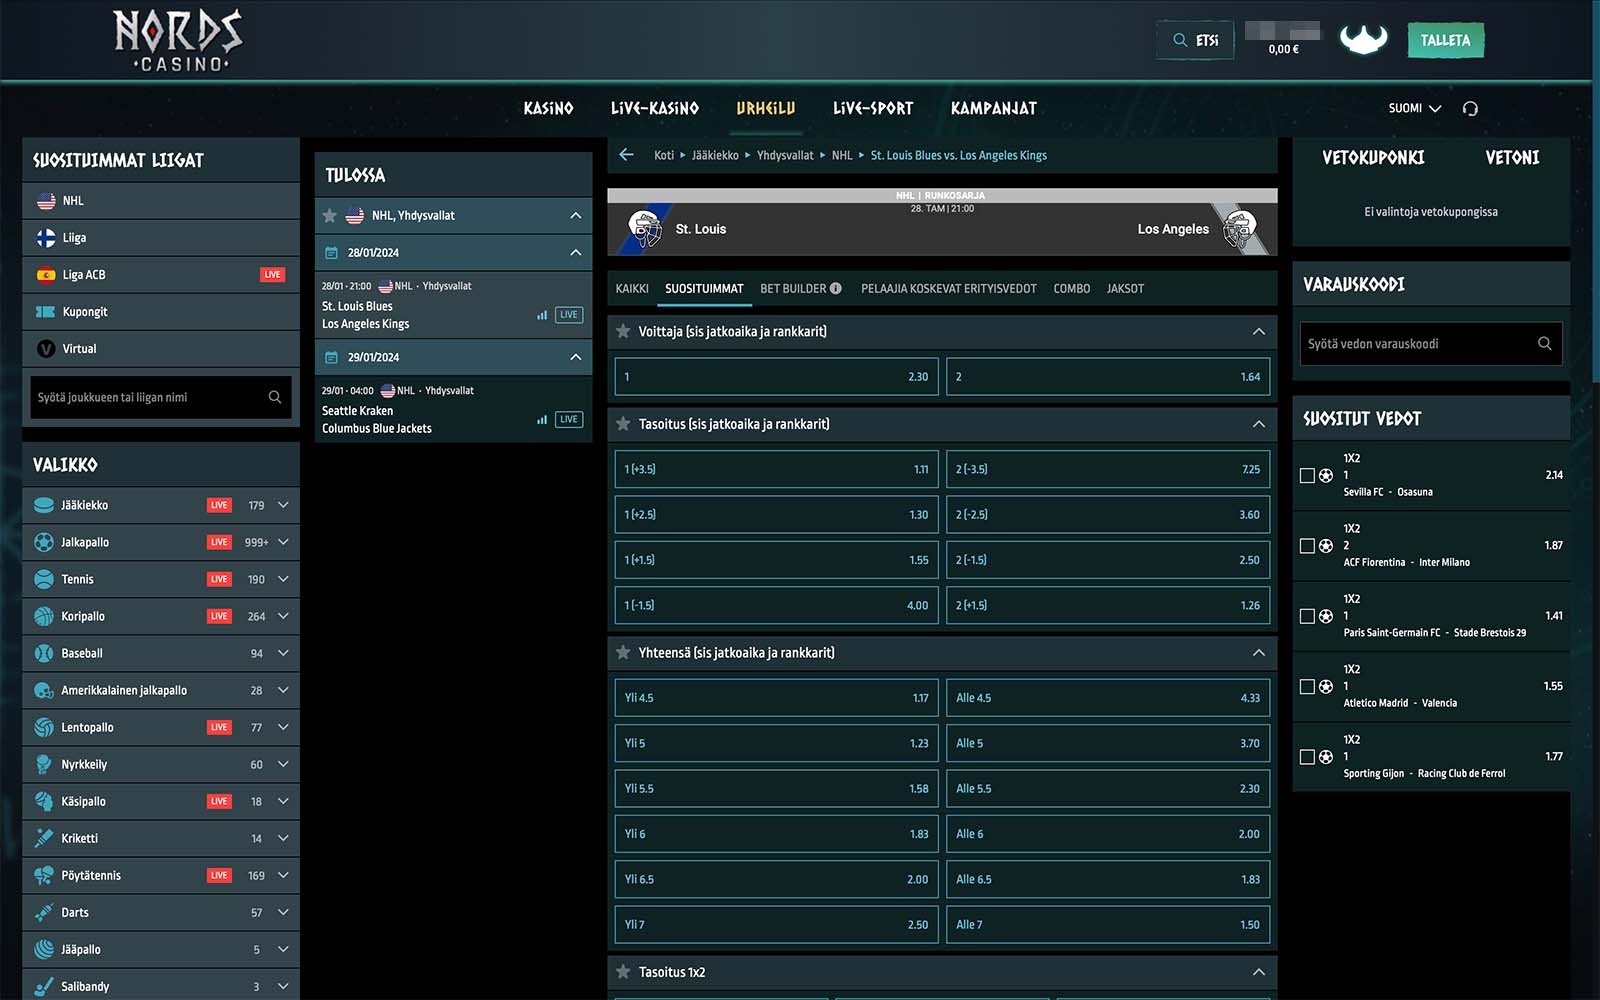Select the Nyrkkeily boxing glove icon
1600x1000 pixels.
coord(44,764)
